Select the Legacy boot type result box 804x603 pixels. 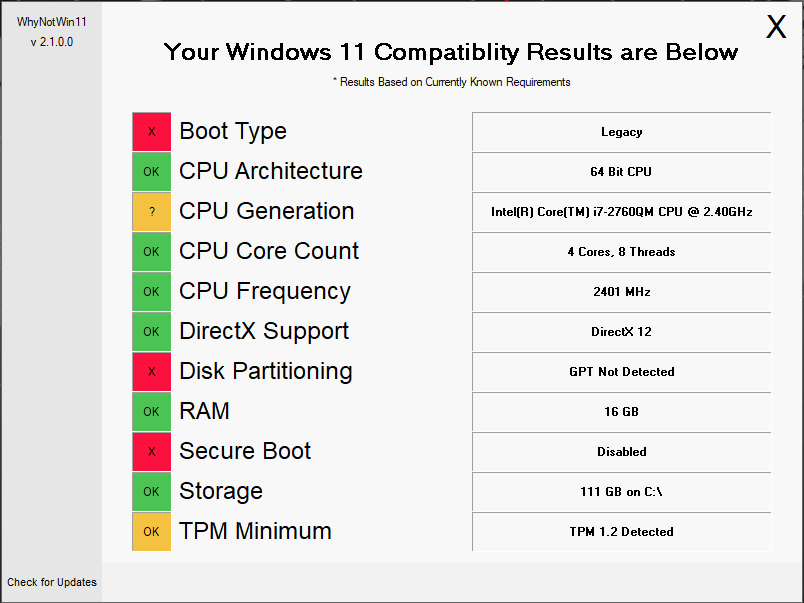pyautogui.click(x=621, y=132)
